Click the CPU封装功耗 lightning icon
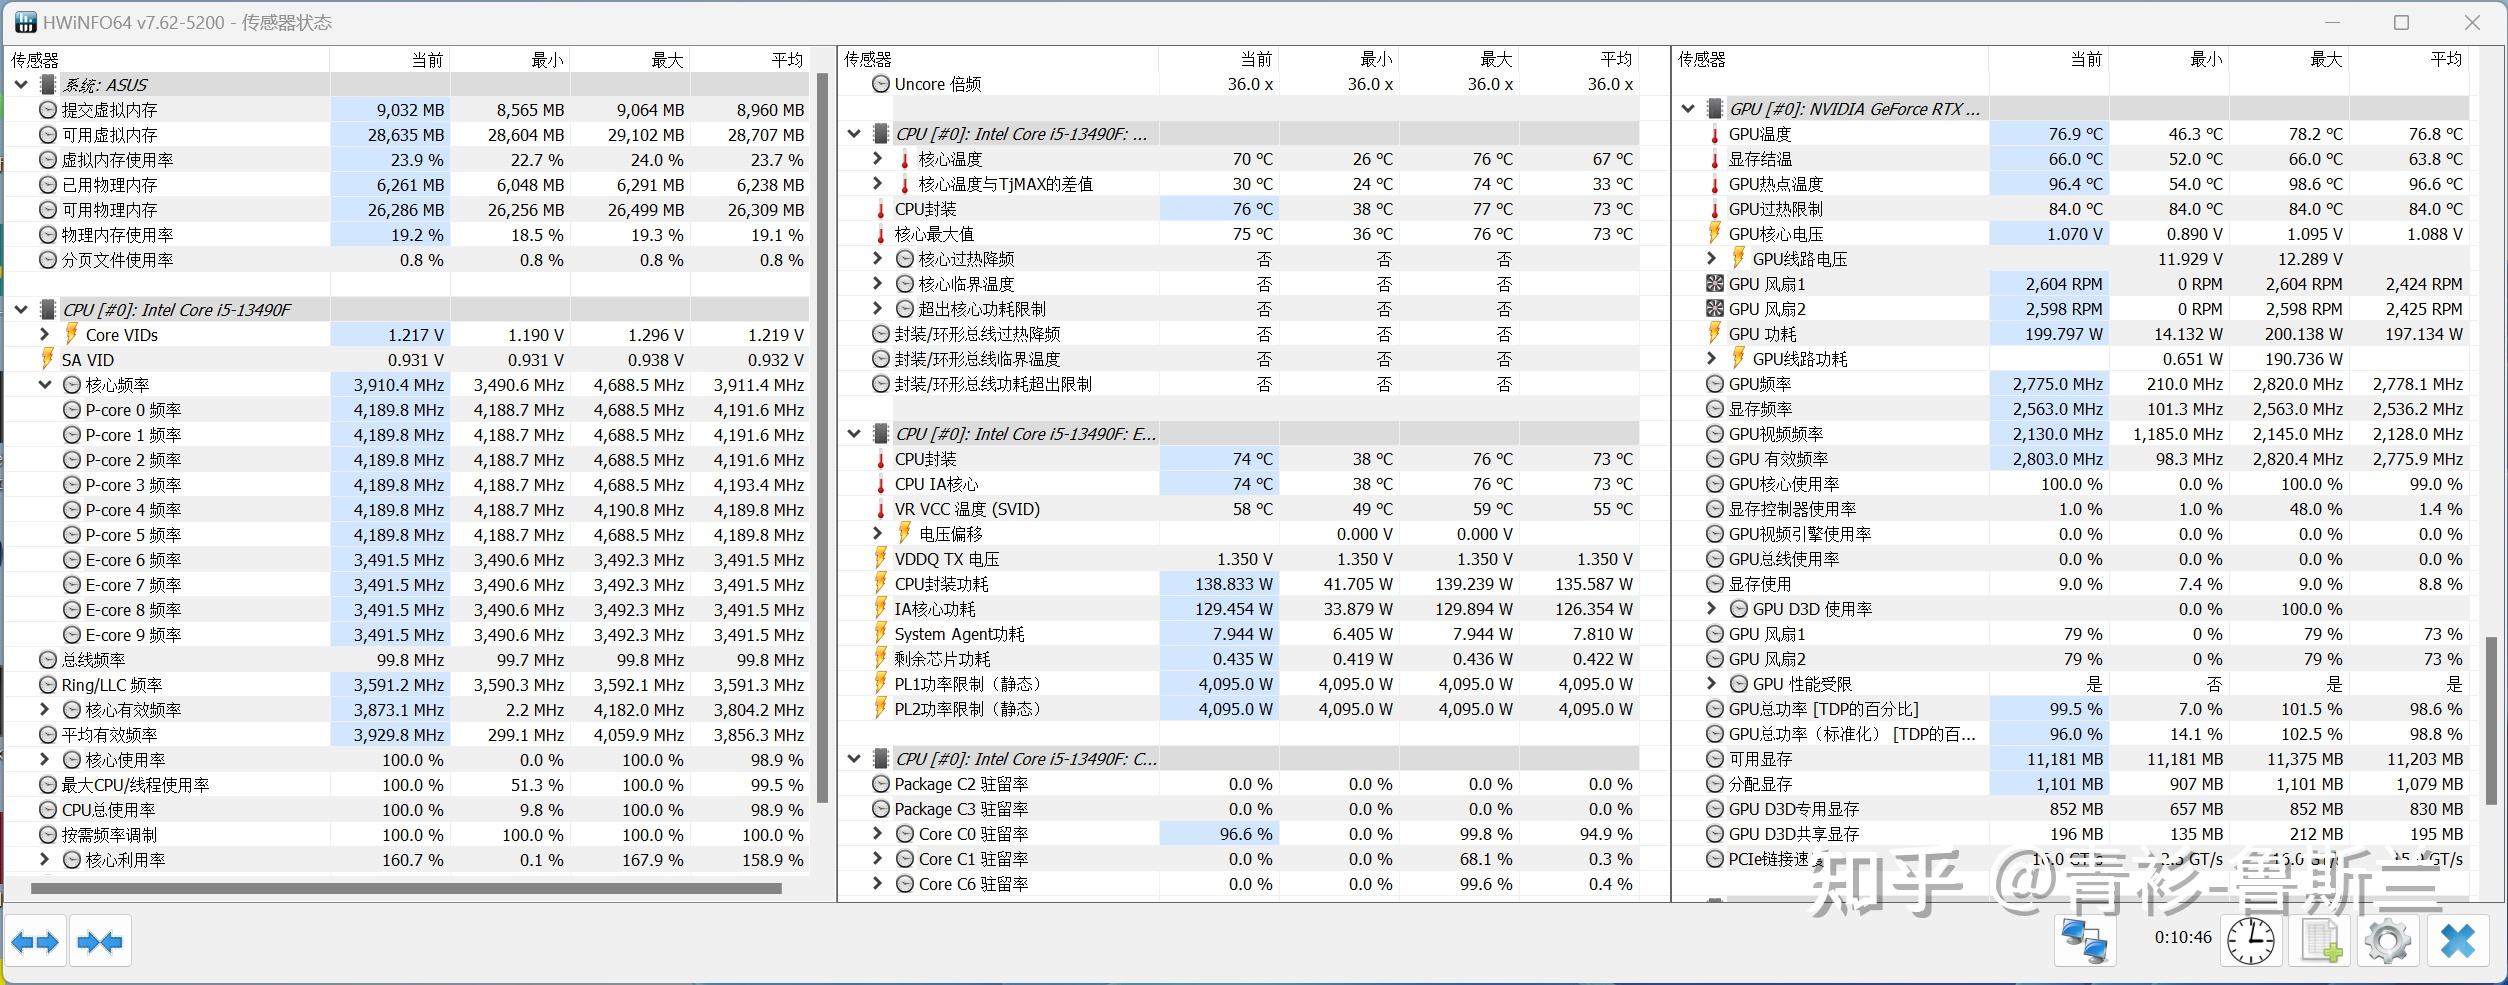 click(881, 584)
